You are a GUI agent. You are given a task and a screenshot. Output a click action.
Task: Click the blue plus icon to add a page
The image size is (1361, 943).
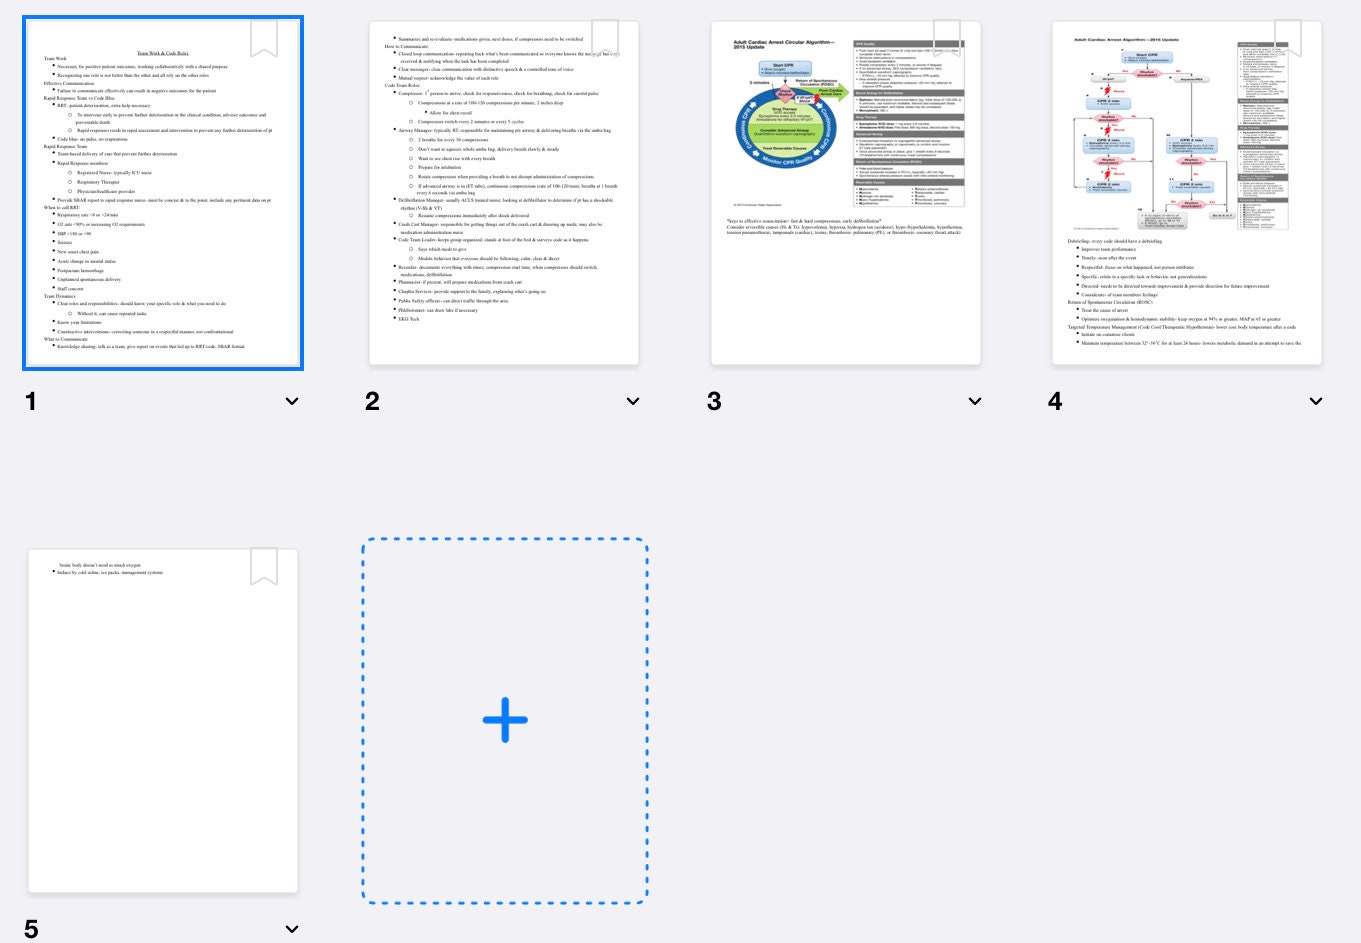pos(505,720)
